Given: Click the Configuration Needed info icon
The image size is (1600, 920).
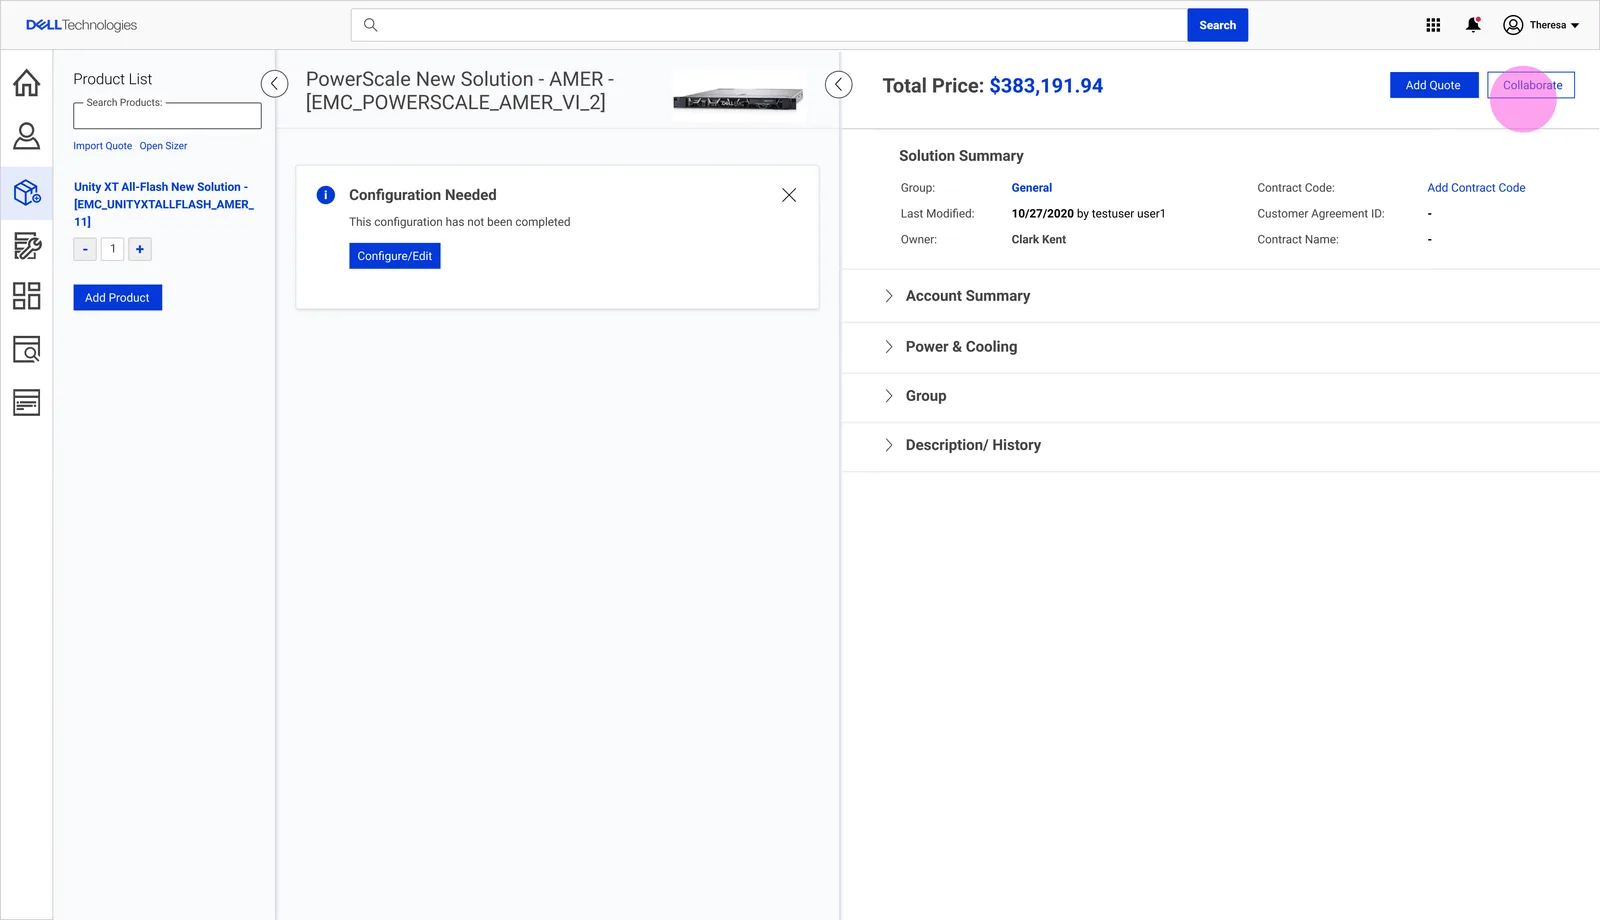Looking at the screenshot, I should (x=326, y=195).
